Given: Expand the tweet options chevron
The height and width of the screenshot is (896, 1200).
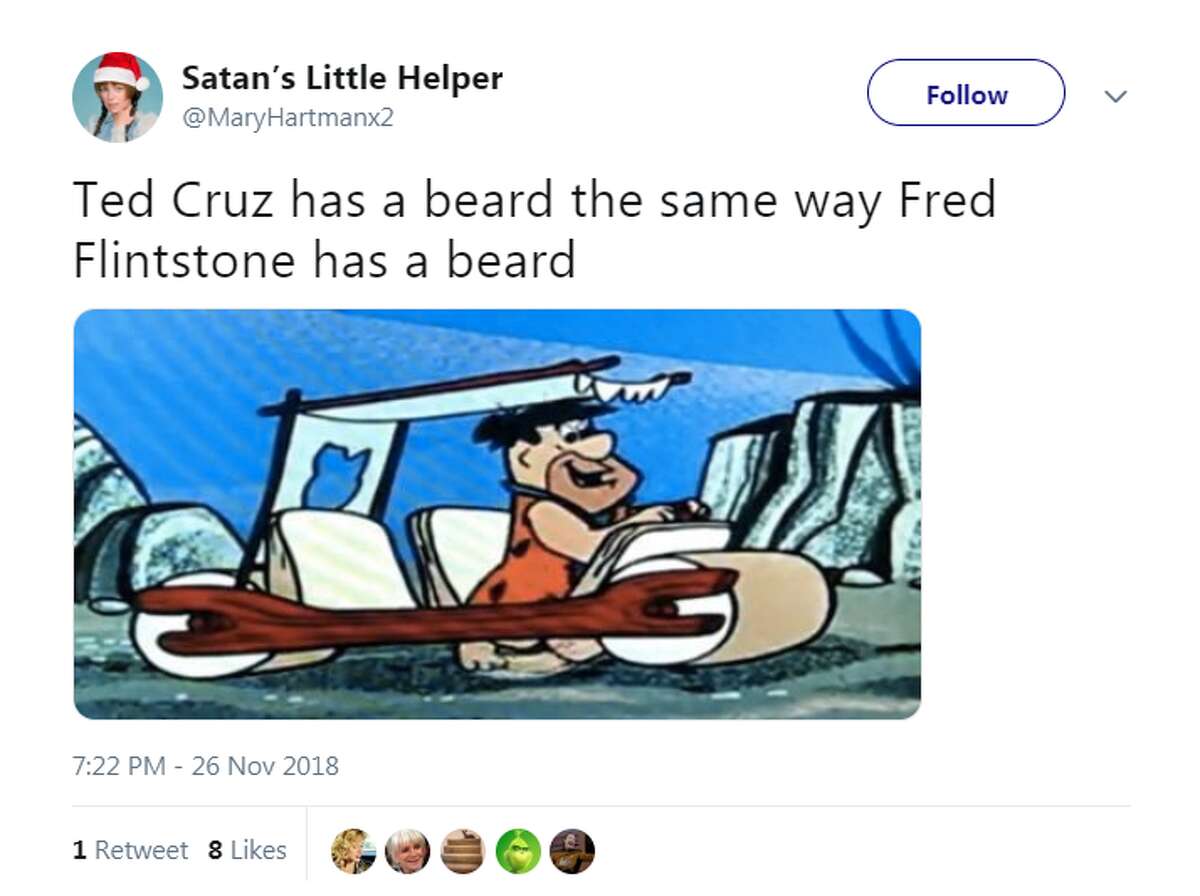Looking at the screenshot, I should pos(1115,96).
